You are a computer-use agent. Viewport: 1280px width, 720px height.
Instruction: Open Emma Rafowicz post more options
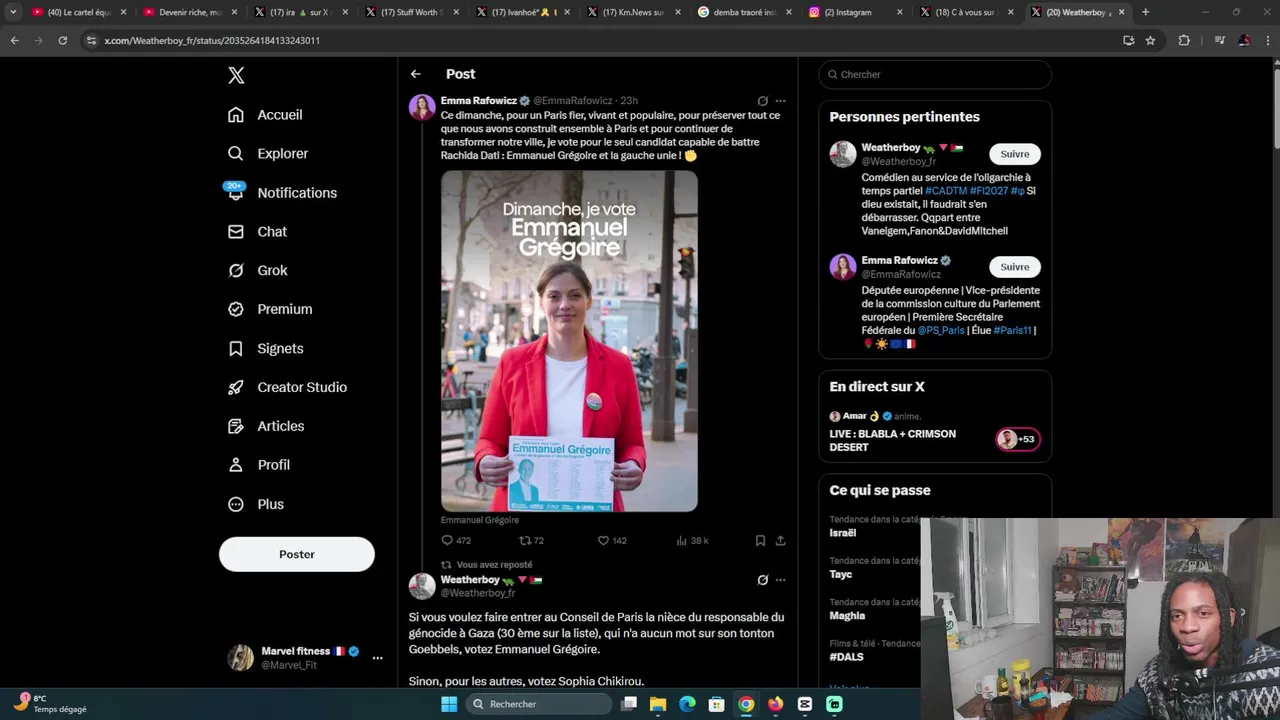(780, 101)
